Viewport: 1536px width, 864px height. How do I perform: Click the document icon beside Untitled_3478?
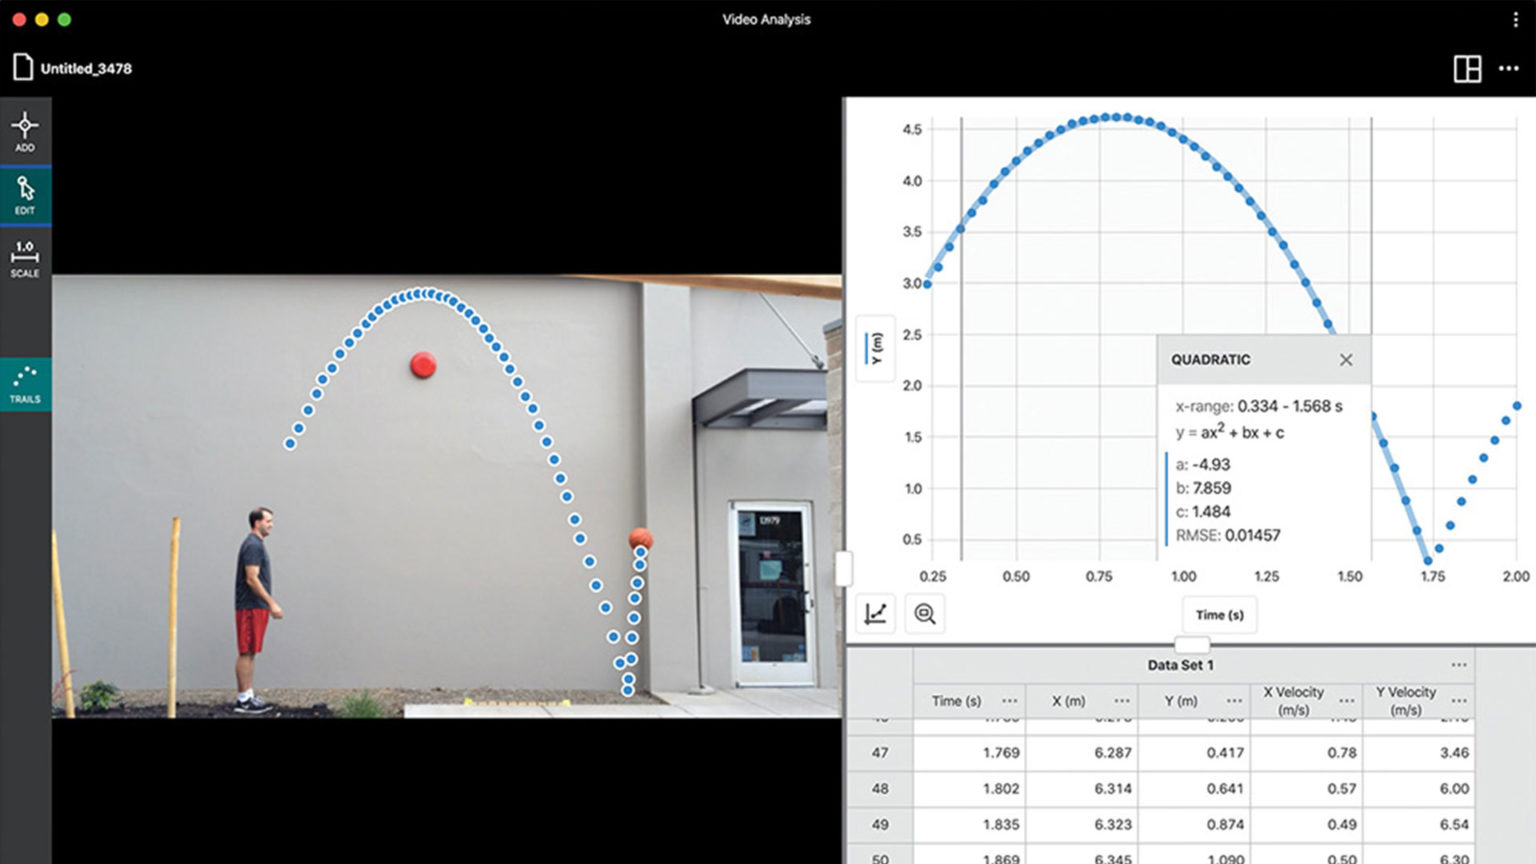21,66
